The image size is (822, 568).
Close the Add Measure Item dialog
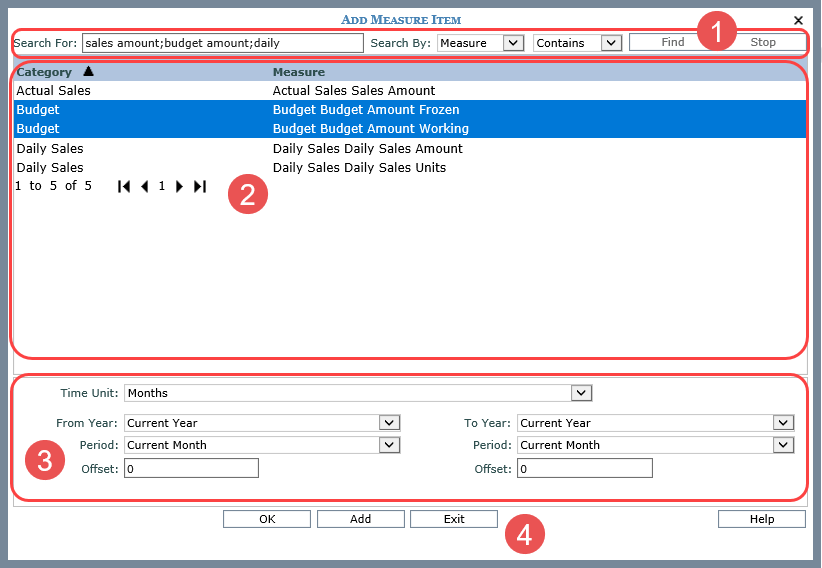798,20
